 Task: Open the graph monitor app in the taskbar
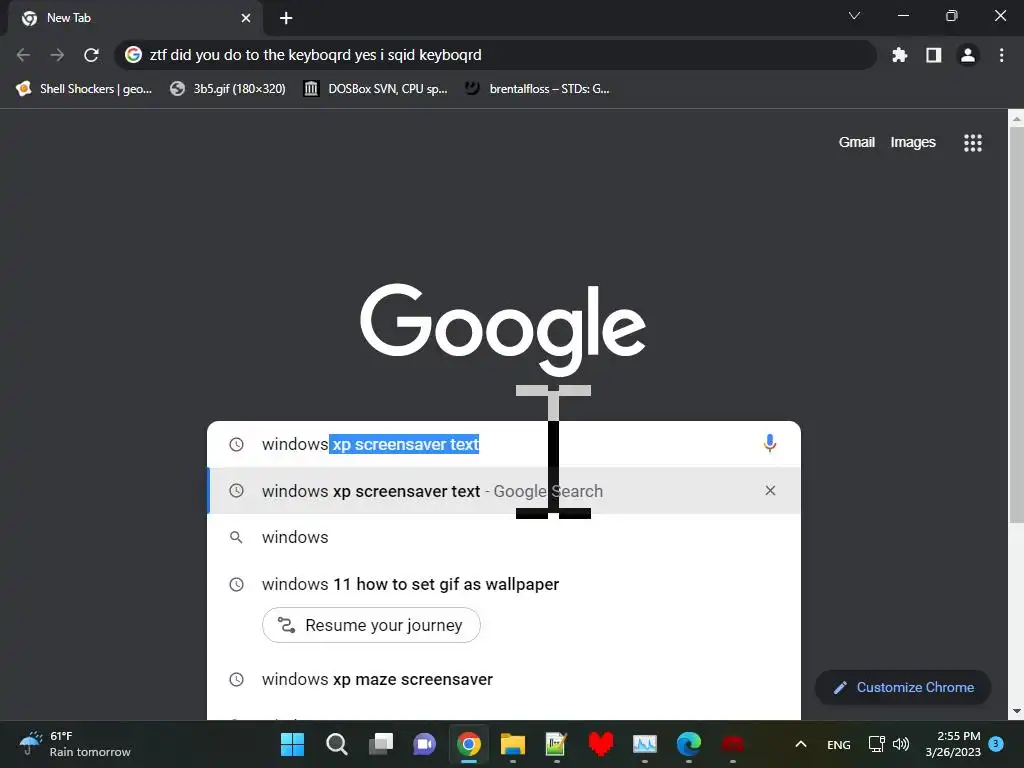[645, 744]
